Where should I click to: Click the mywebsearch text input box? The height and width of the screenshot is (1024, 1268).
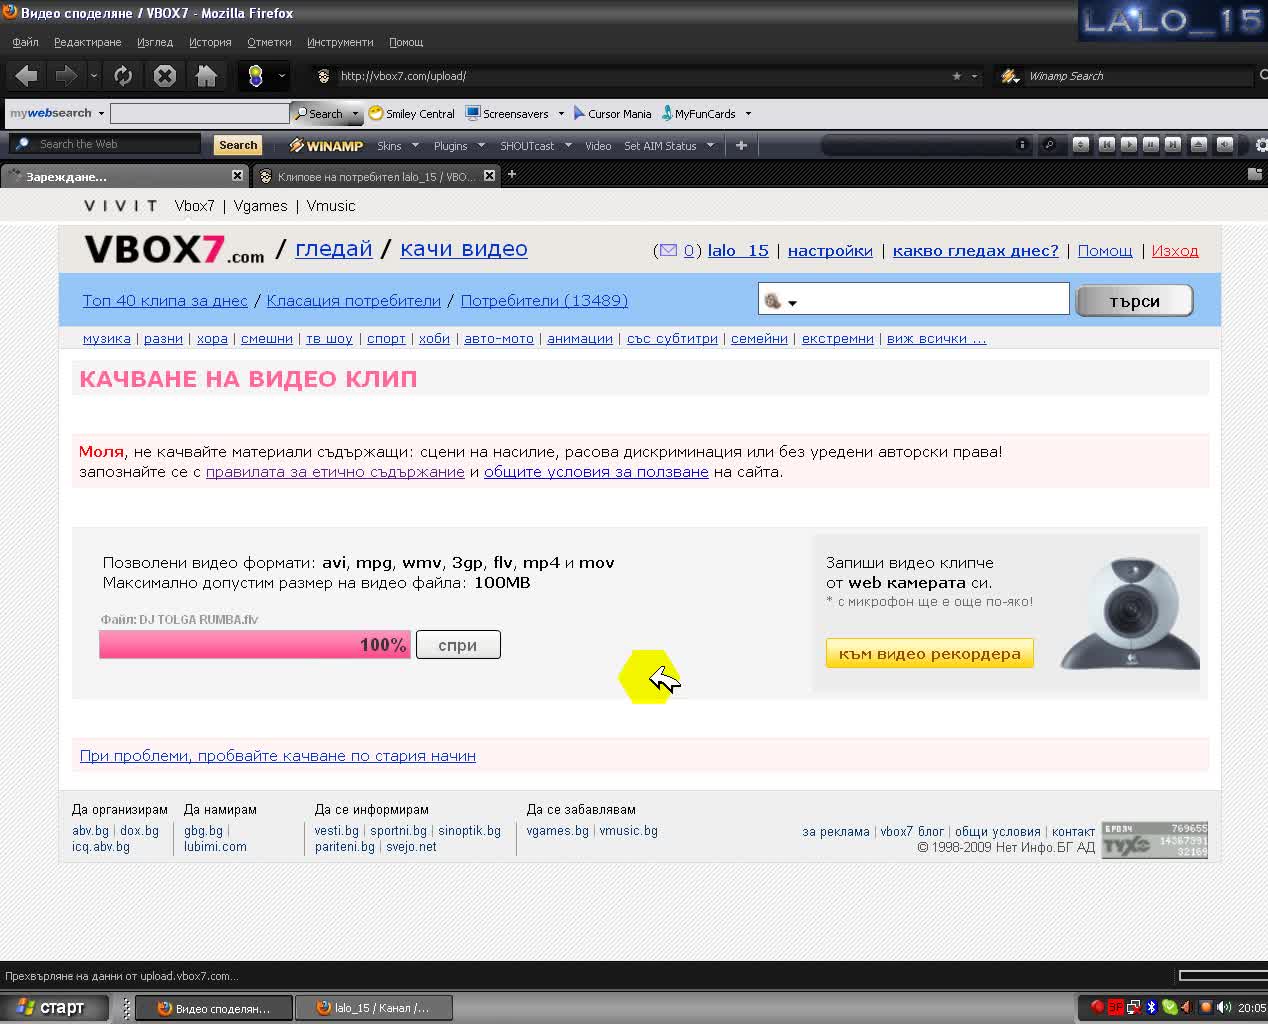tap(199, 113)
